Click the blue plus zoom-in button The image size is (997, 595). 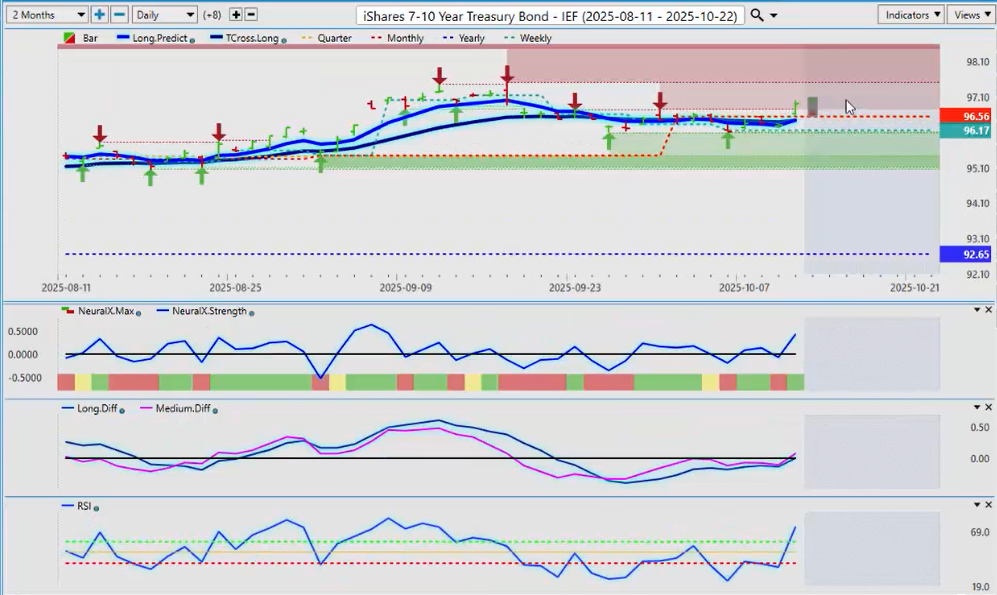point(100,15)
